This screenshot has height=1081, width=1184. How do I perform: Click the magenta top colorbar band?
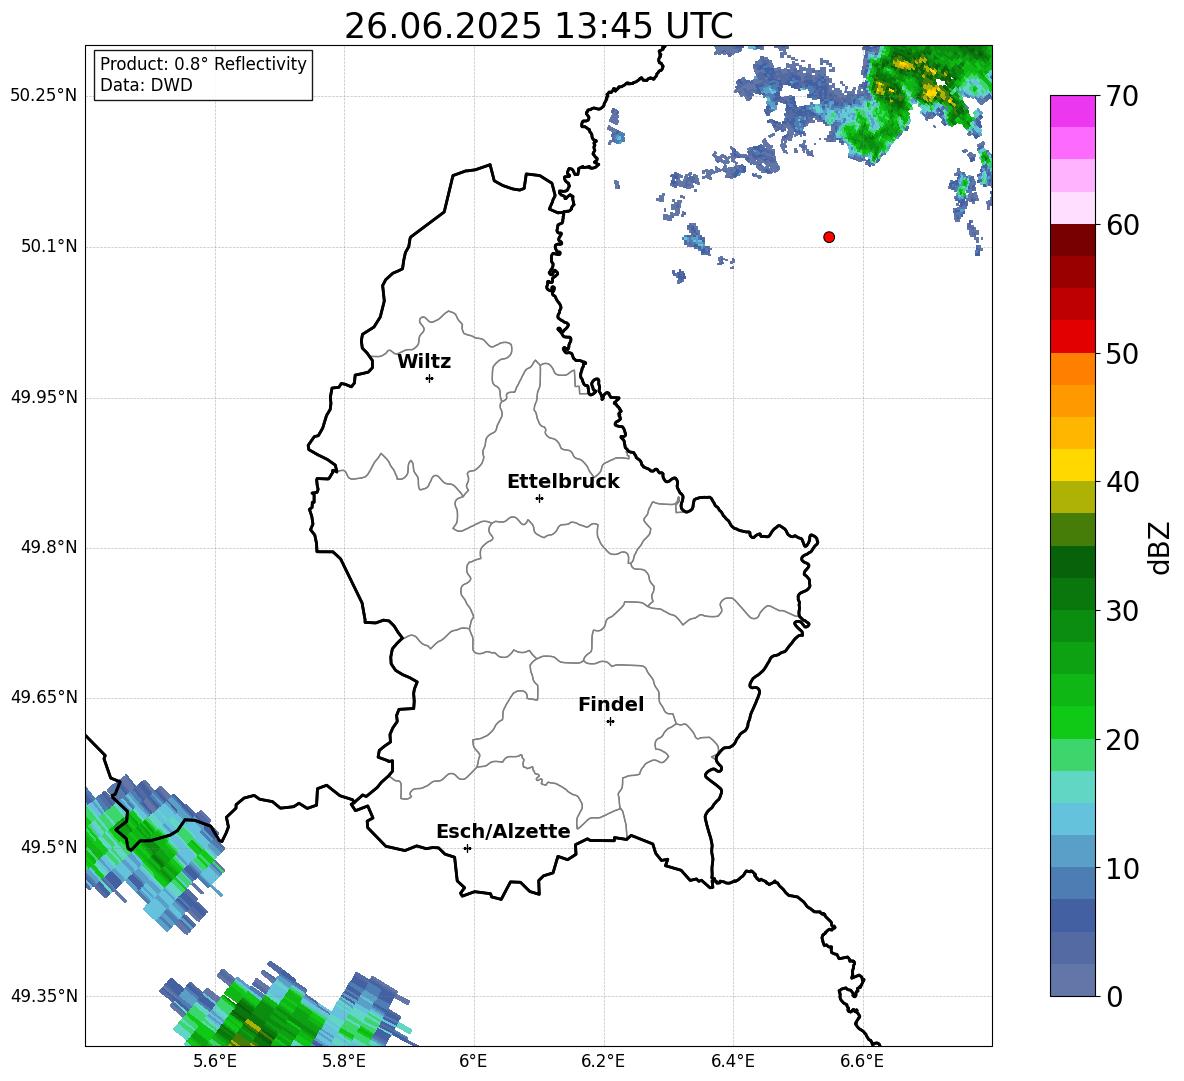[x=1072, y=111]
